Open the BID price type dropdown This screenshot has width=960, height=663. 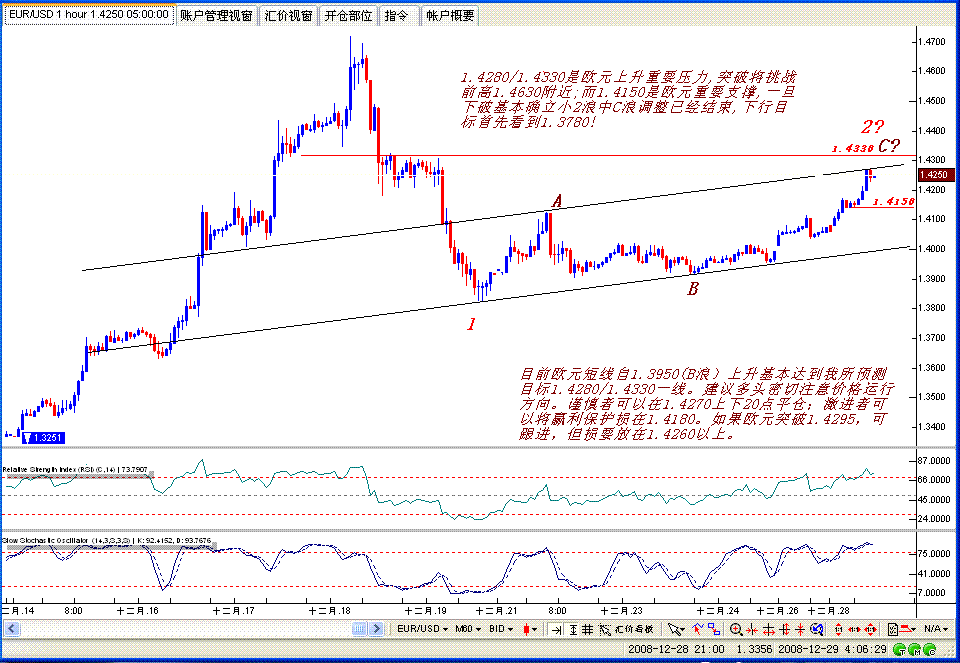pos(501,629)
